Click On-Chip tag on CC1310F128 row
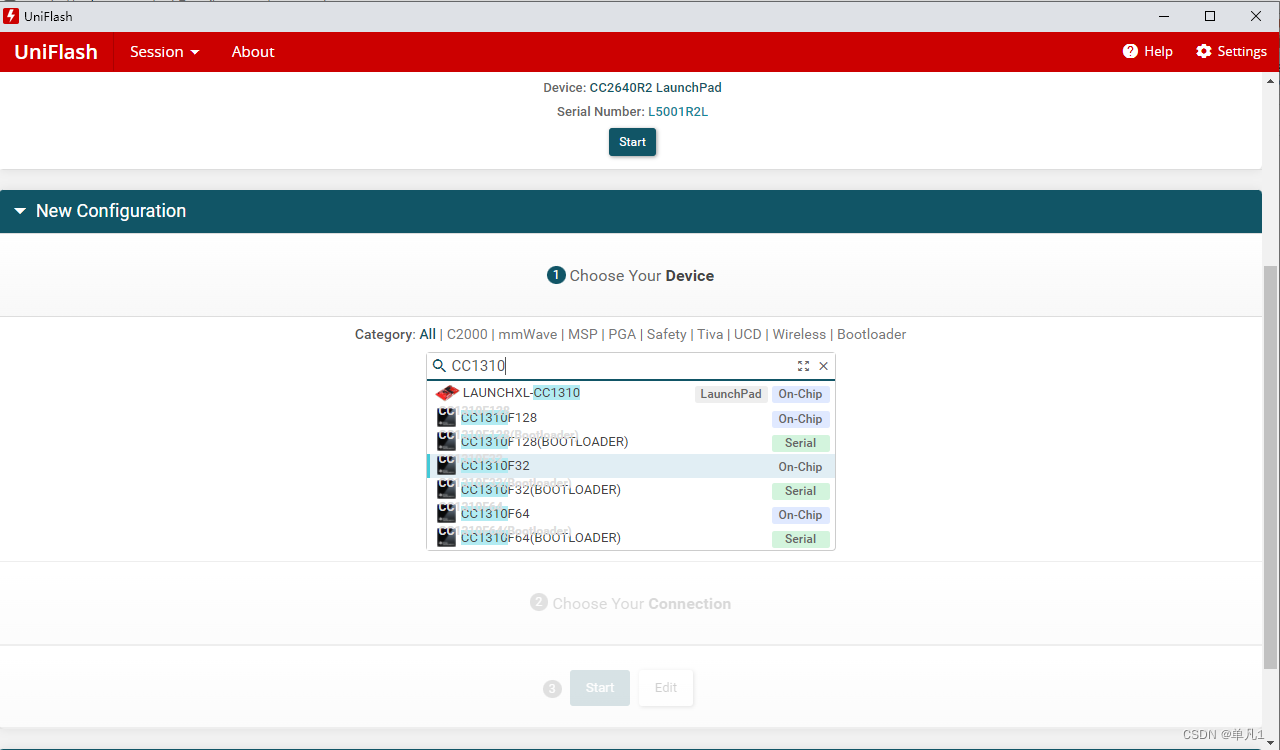Viewport: 1280px width, 750px height. (x=800, y=419)
